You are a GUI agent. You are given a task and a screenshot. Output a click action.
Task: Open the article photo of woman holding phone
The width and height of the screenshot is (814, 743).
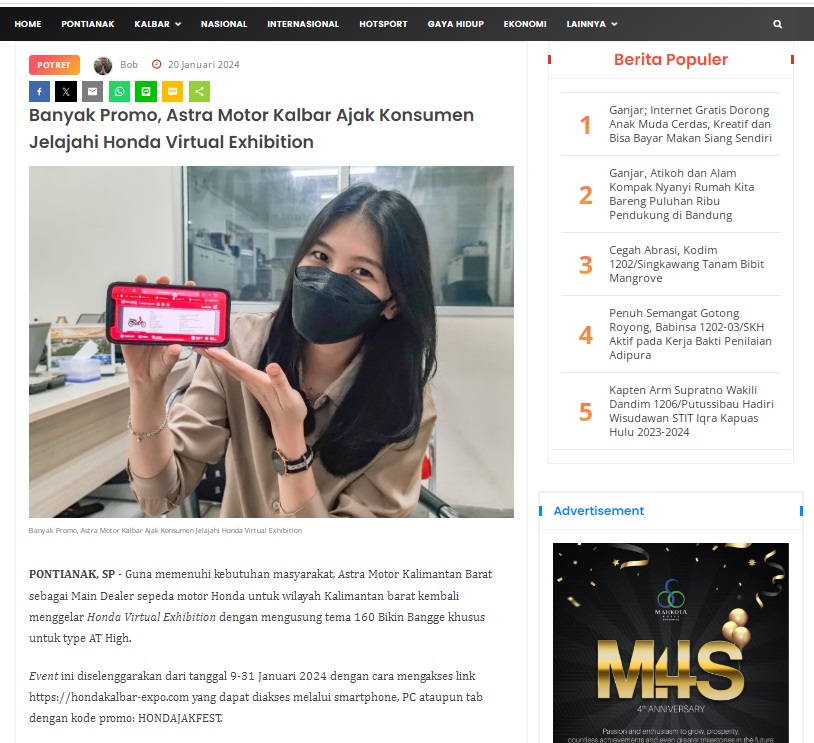tap(272, 342)
